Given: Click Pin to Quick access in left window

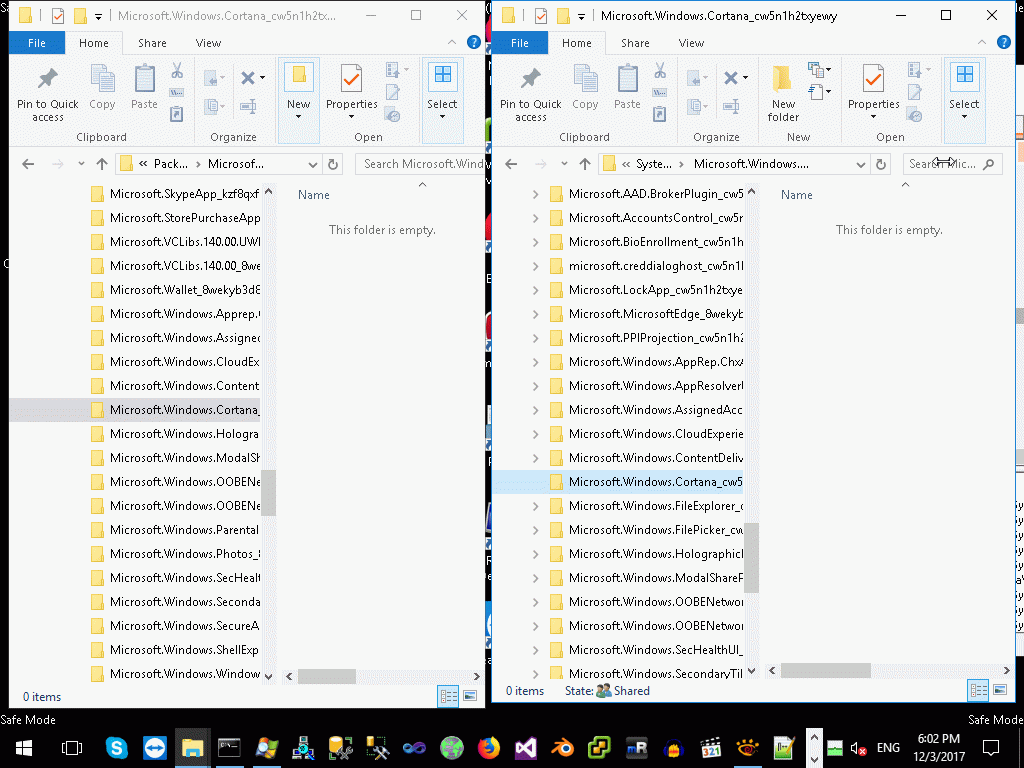Looking at the screenshot, I should click(x=47, y=93).
